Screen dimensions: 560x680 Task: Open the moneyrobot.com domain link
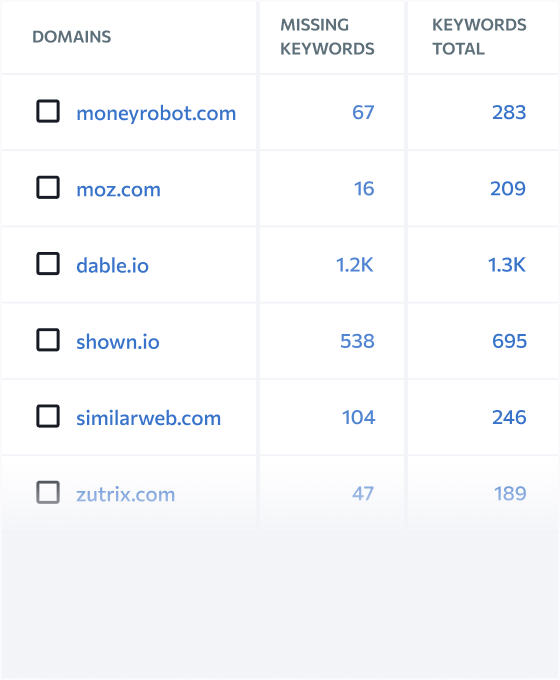click(156, 114)
